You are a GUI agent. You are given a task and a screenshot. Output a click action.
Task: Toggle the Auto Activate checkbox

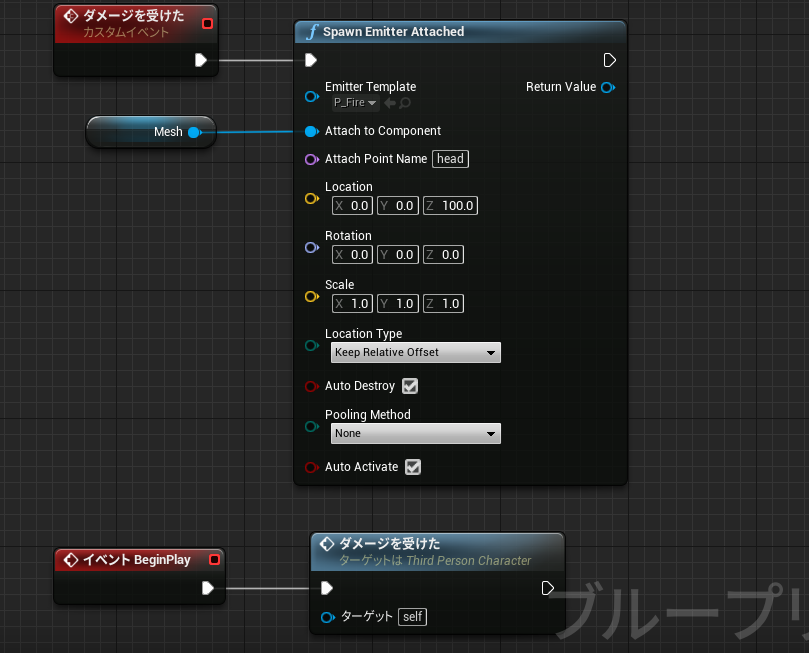(x=413, y=467)
